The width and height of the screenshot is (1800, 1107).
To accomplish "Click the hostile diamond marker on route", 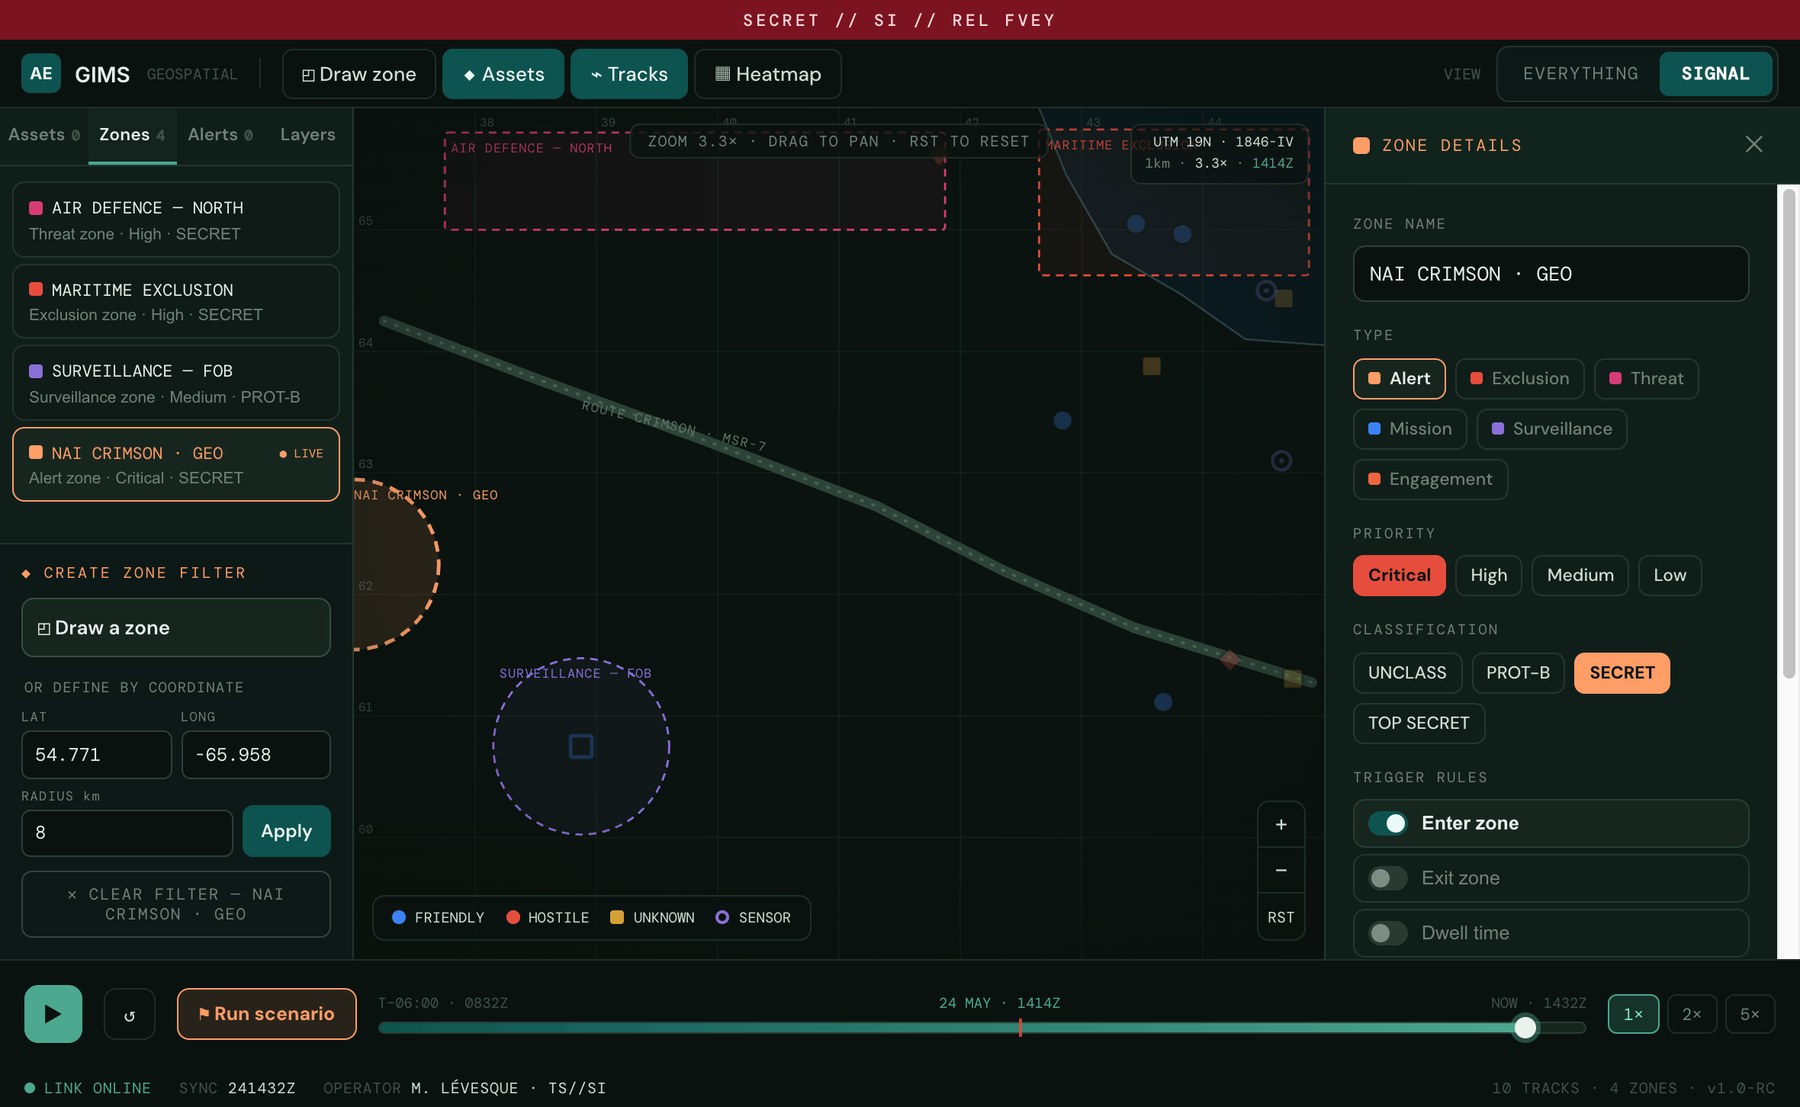I will (x=1230, y=659).
